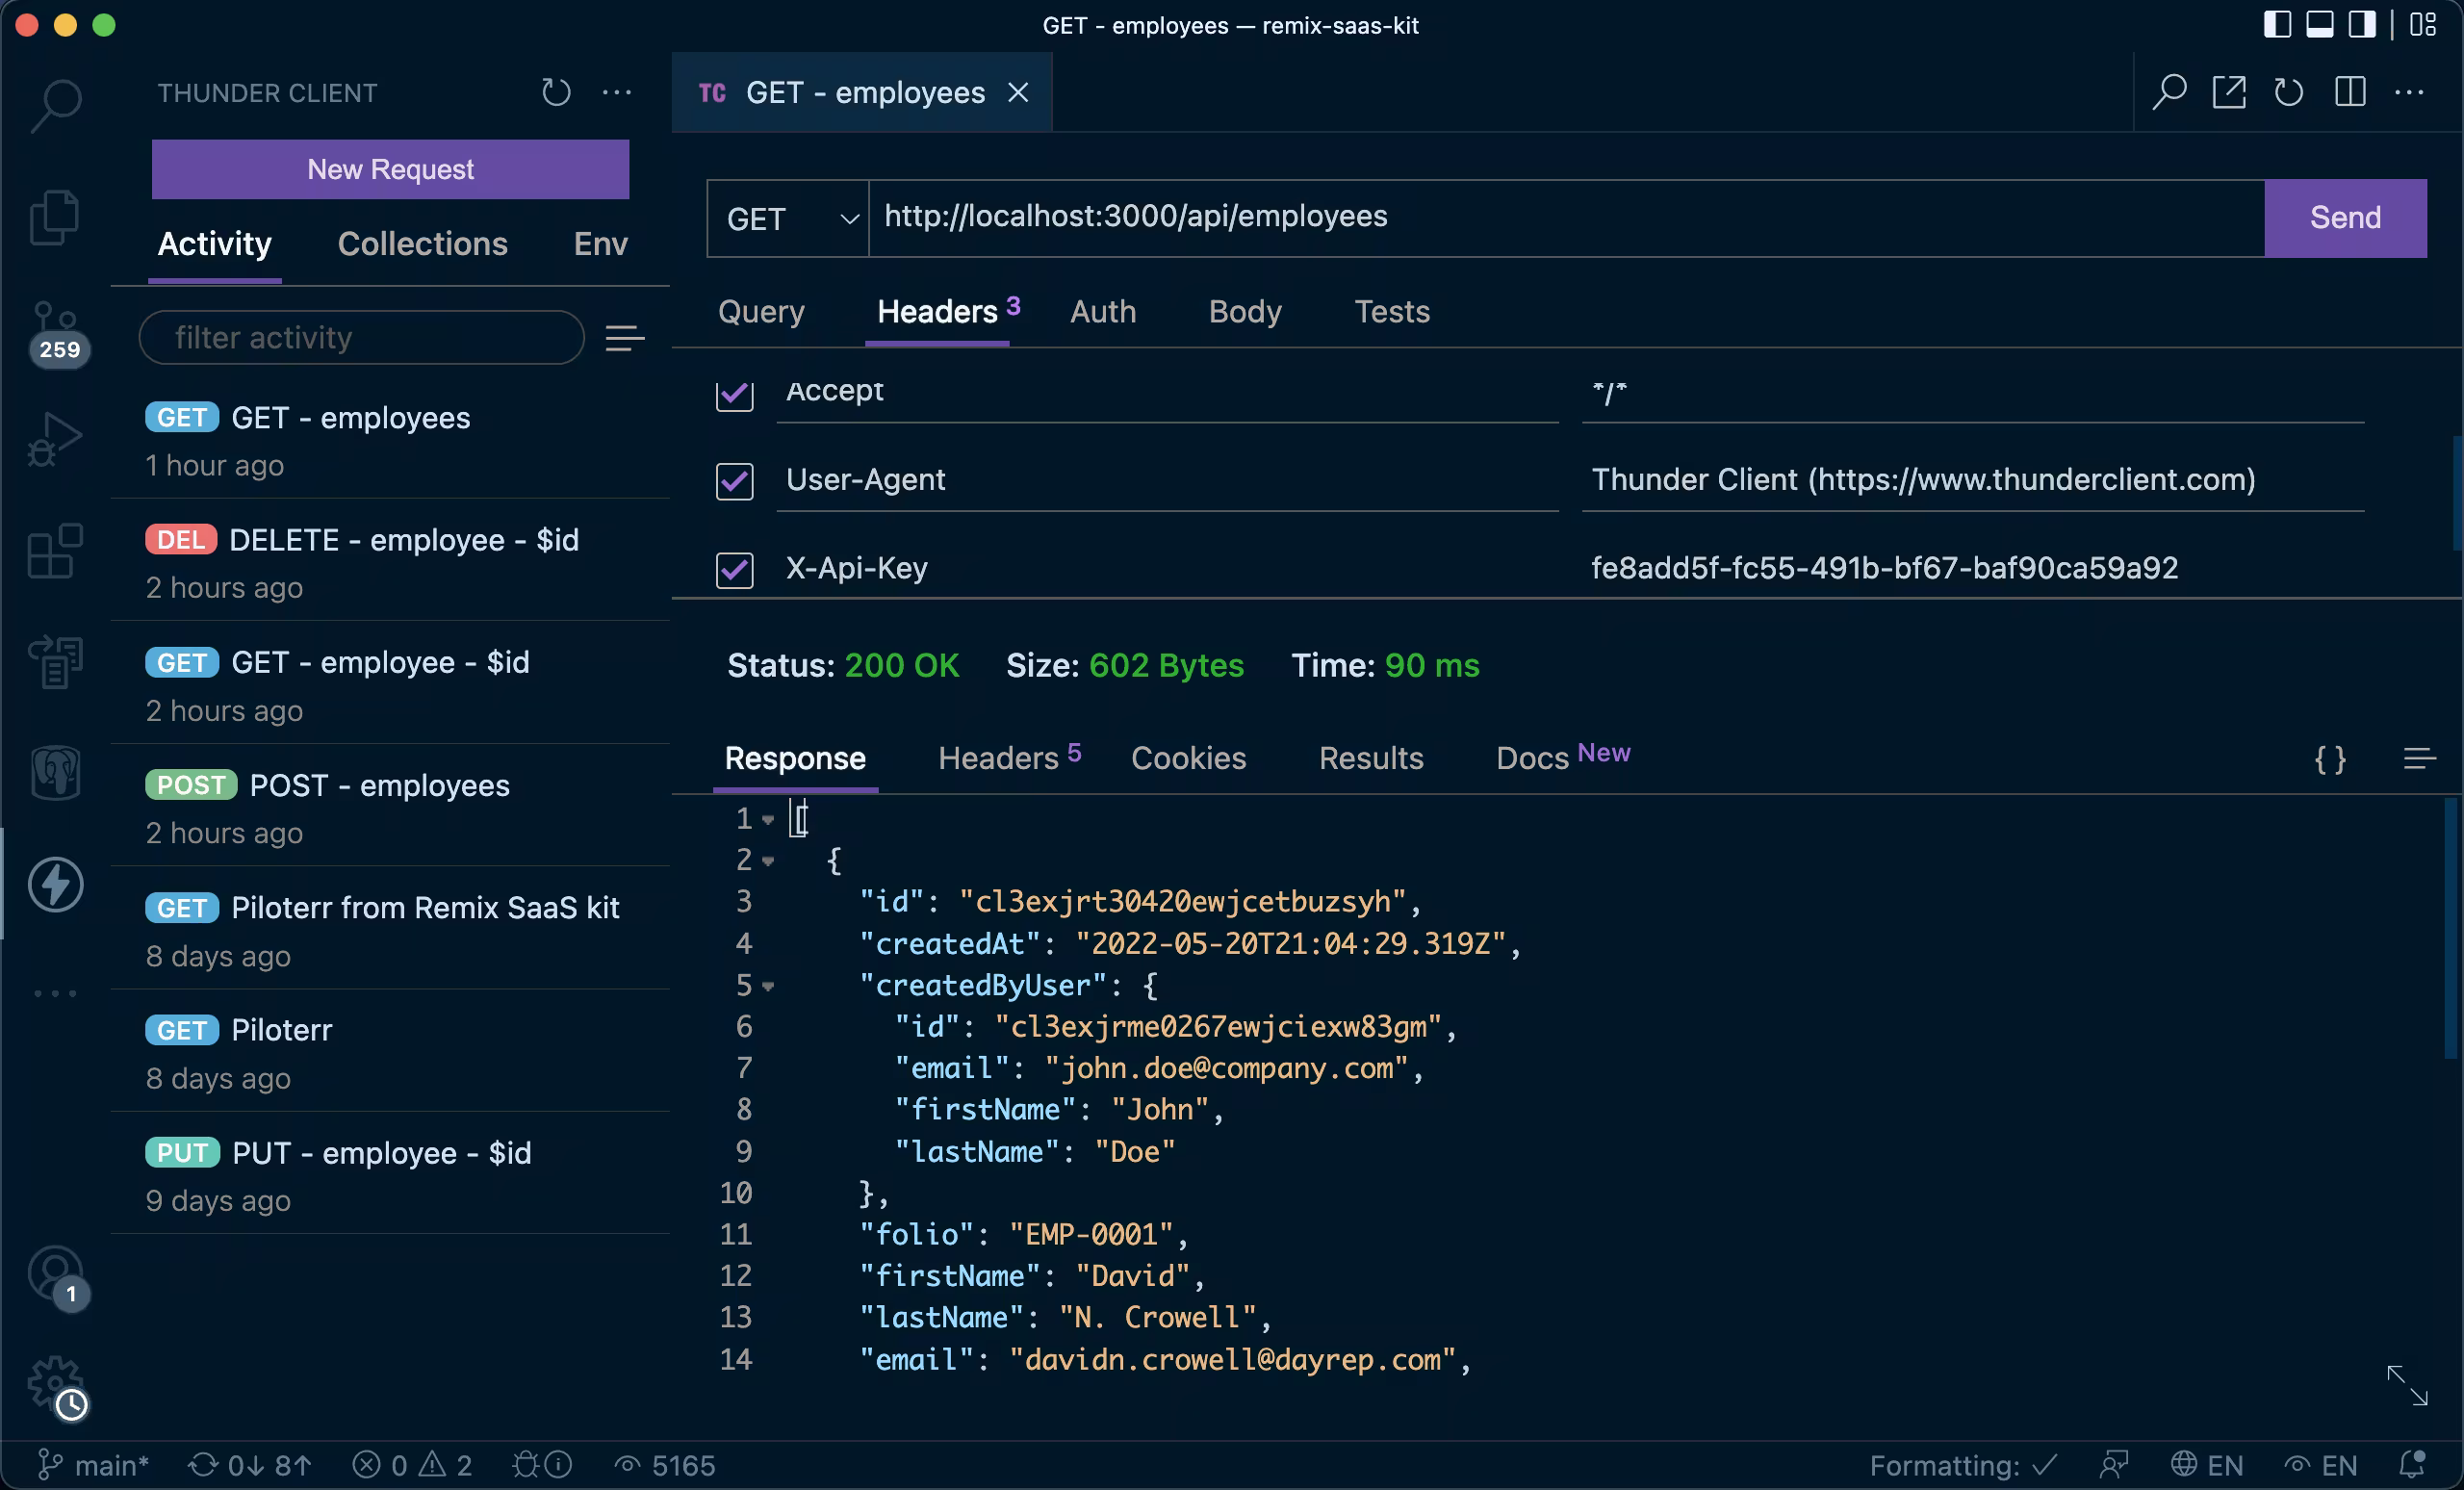The height and width of the screenshot is (1490, 2464).
Task: Switch to the Collections tab
Action: click(x=422, y=244)
